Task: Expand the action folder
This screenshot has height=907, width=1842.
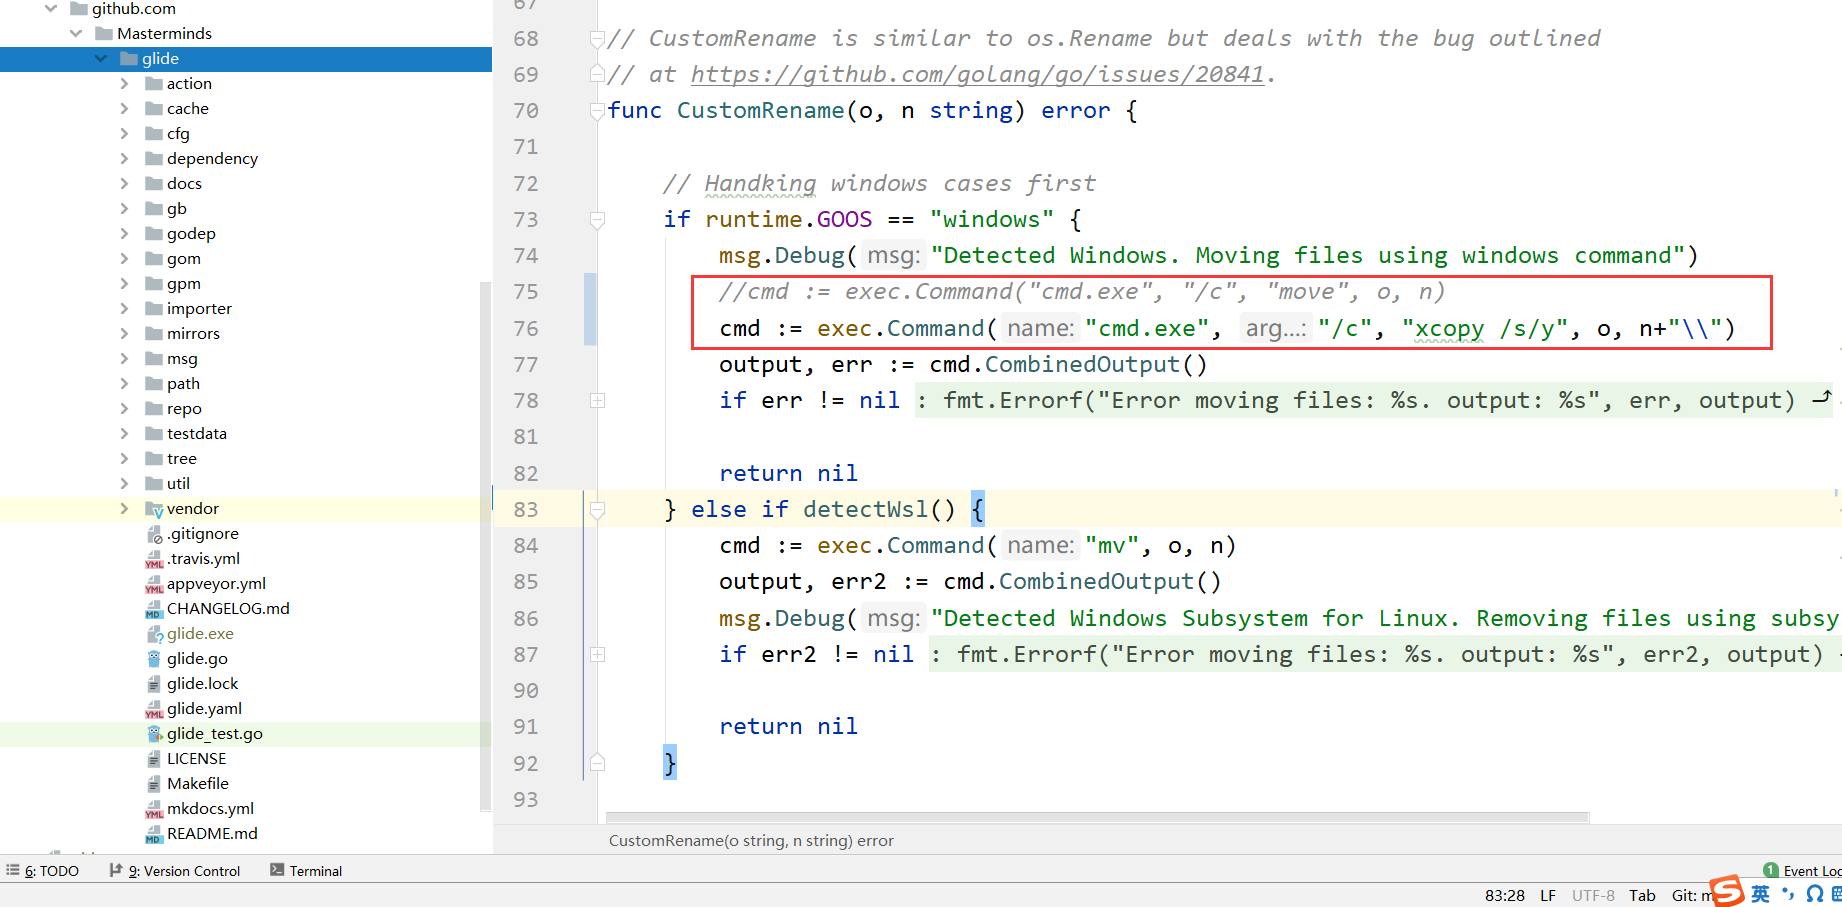Action: point(125,84)
